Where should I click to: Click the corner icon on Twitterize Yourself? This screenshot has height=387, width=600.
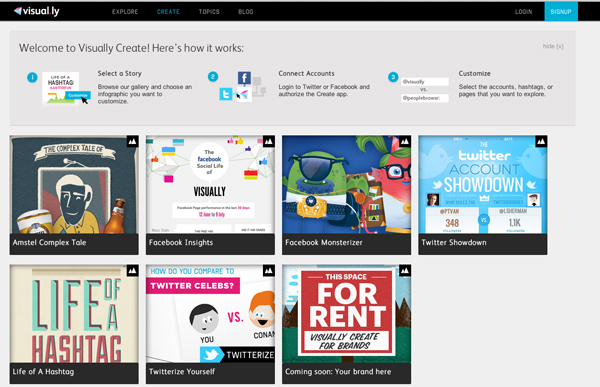[269, 271]
